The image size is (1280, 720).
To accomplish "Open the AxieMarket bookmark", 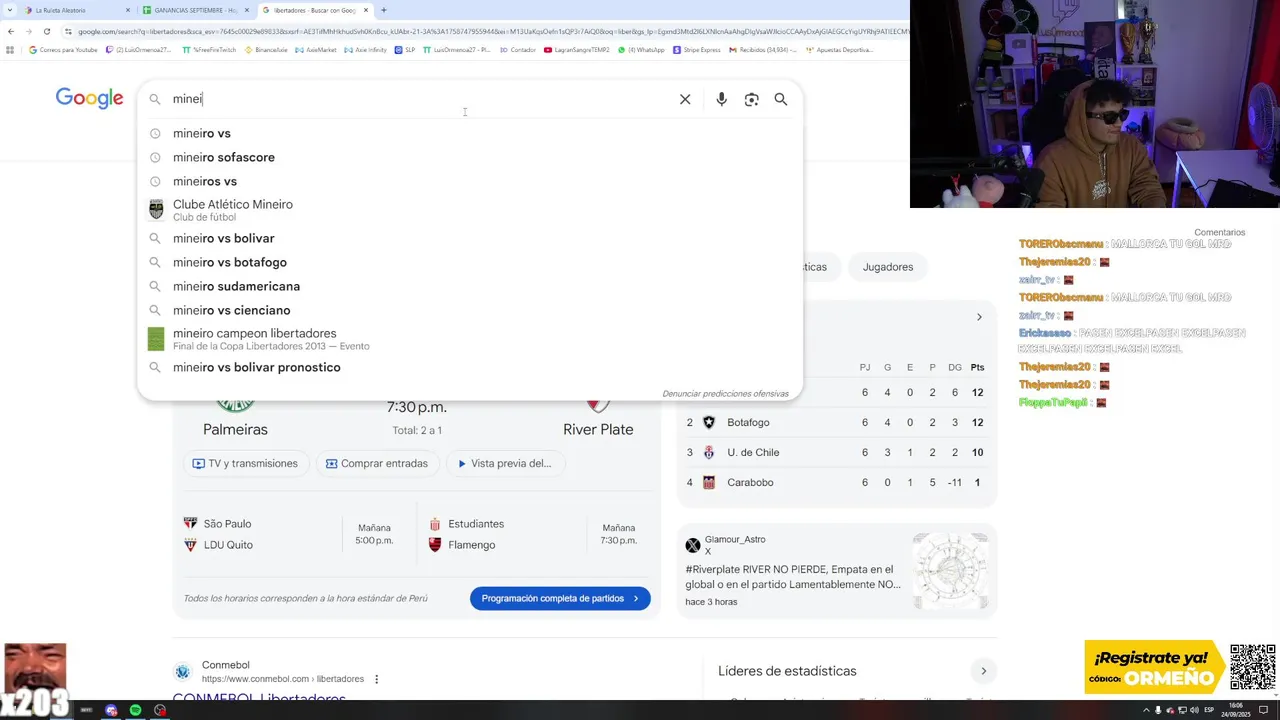I will pos(316,49).
